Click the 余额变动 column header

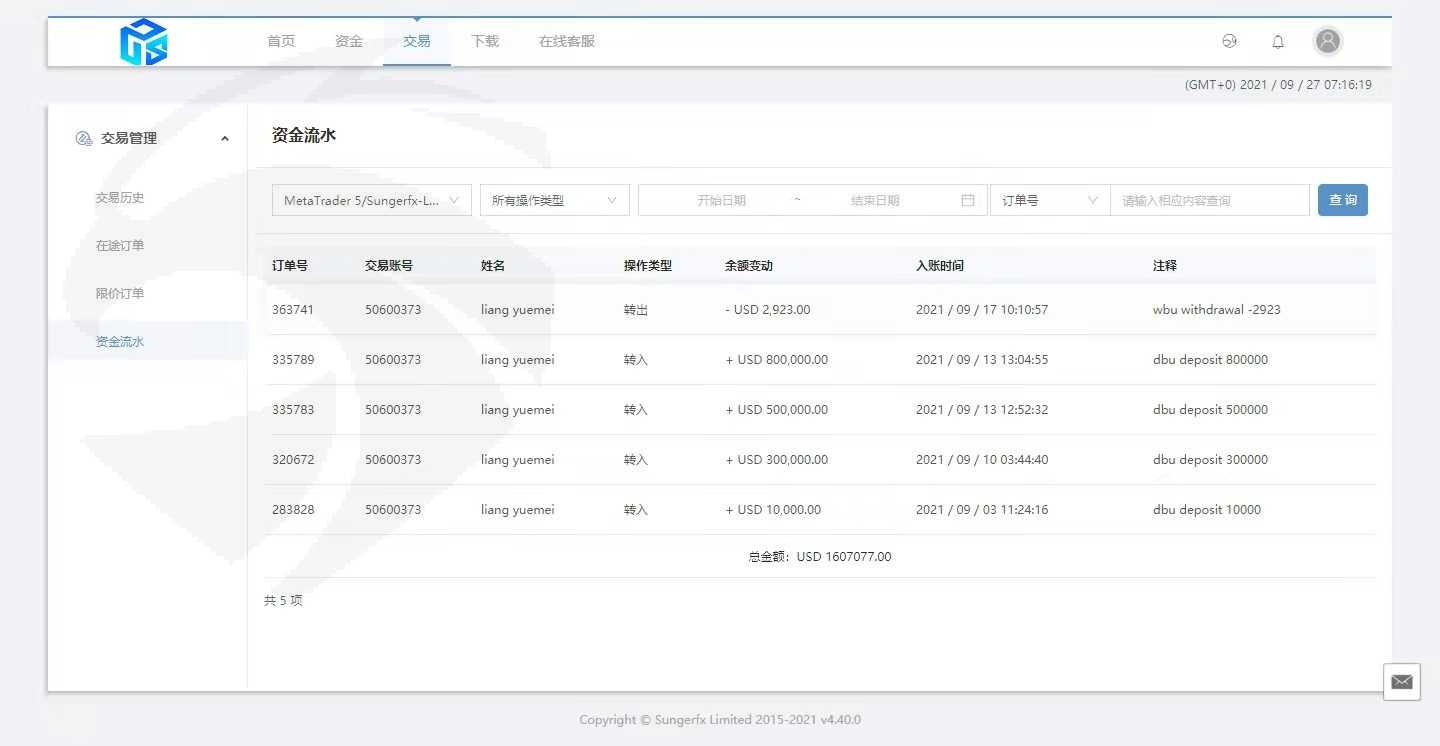[749, 266]
